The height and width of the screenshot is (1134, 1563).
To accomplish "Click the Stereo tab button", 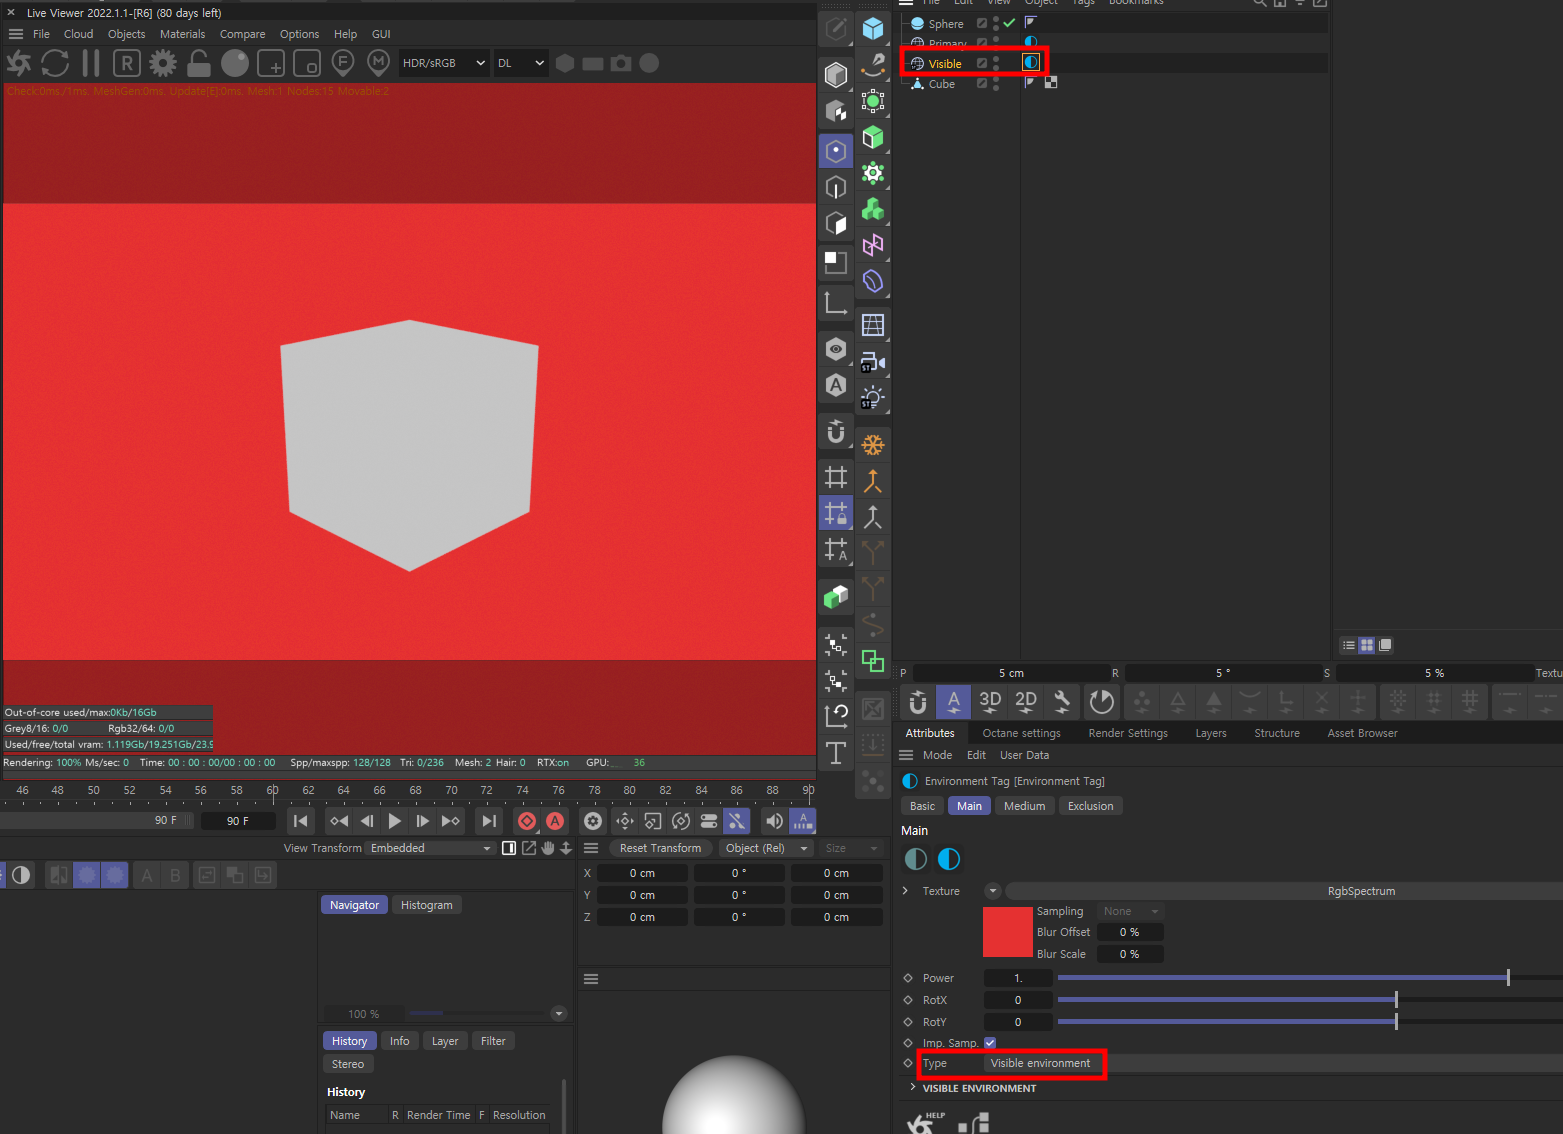I will (348, 1064).
